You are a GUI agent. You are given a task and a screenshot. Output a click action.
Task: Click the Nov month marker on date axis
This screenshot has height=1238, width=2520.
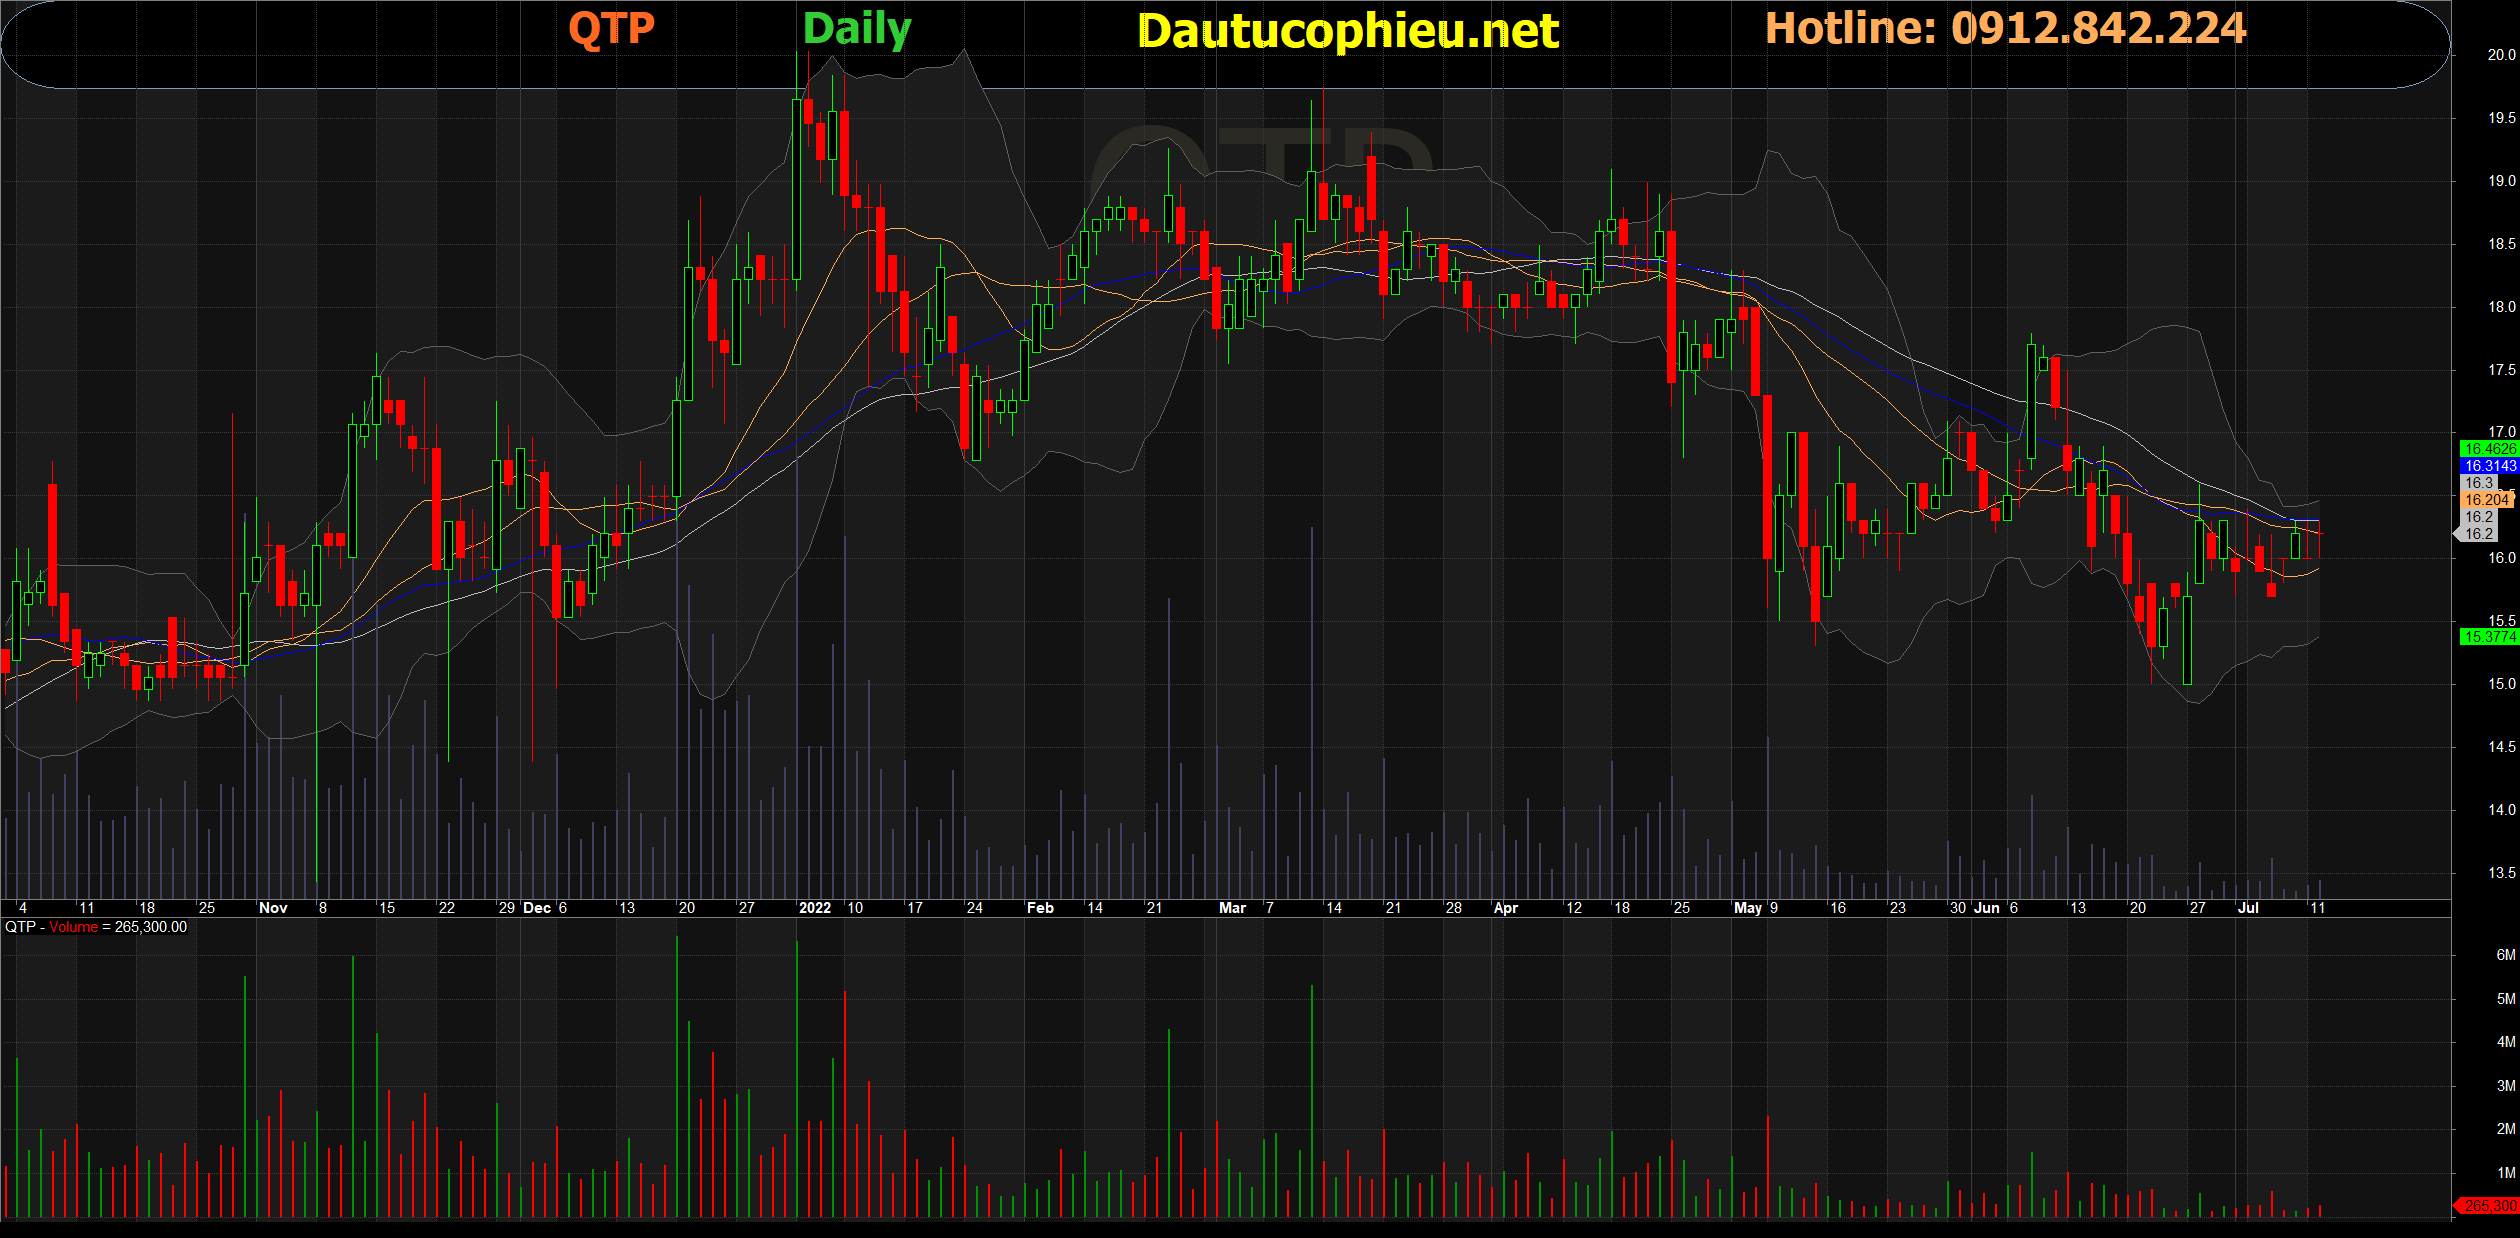pyautogui.click(x=273, y=908)
